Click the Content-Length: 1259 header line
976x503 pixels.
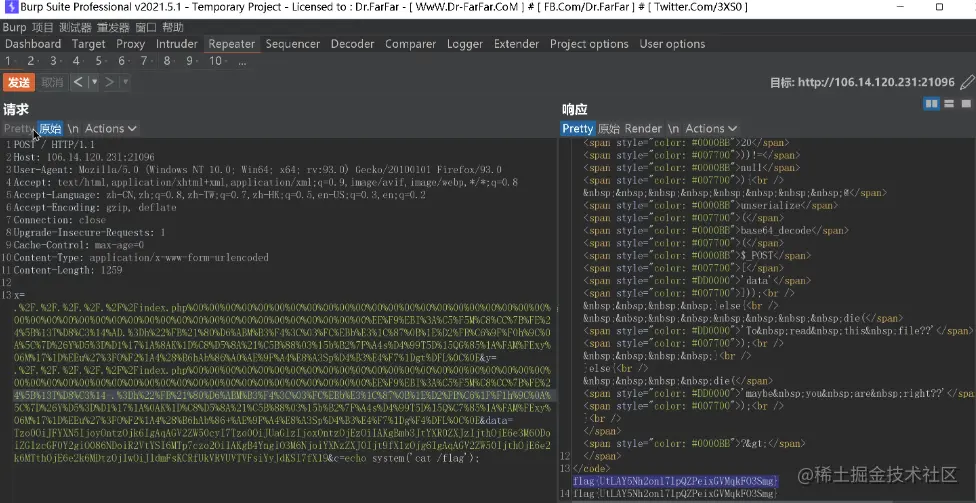pos(68,270)
